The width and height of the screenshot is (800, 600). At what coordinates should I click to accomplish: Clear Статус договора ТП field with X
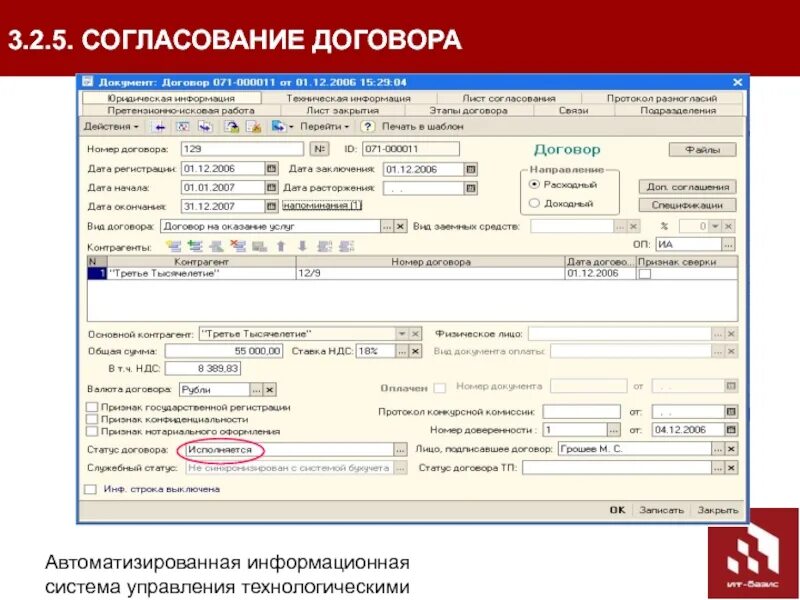click(731, 468)
